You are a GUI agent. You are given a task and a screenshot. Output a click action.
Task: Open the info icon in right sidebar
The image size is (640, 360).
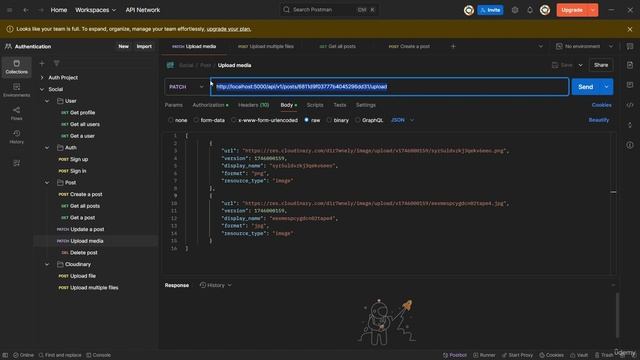point(630,145)
